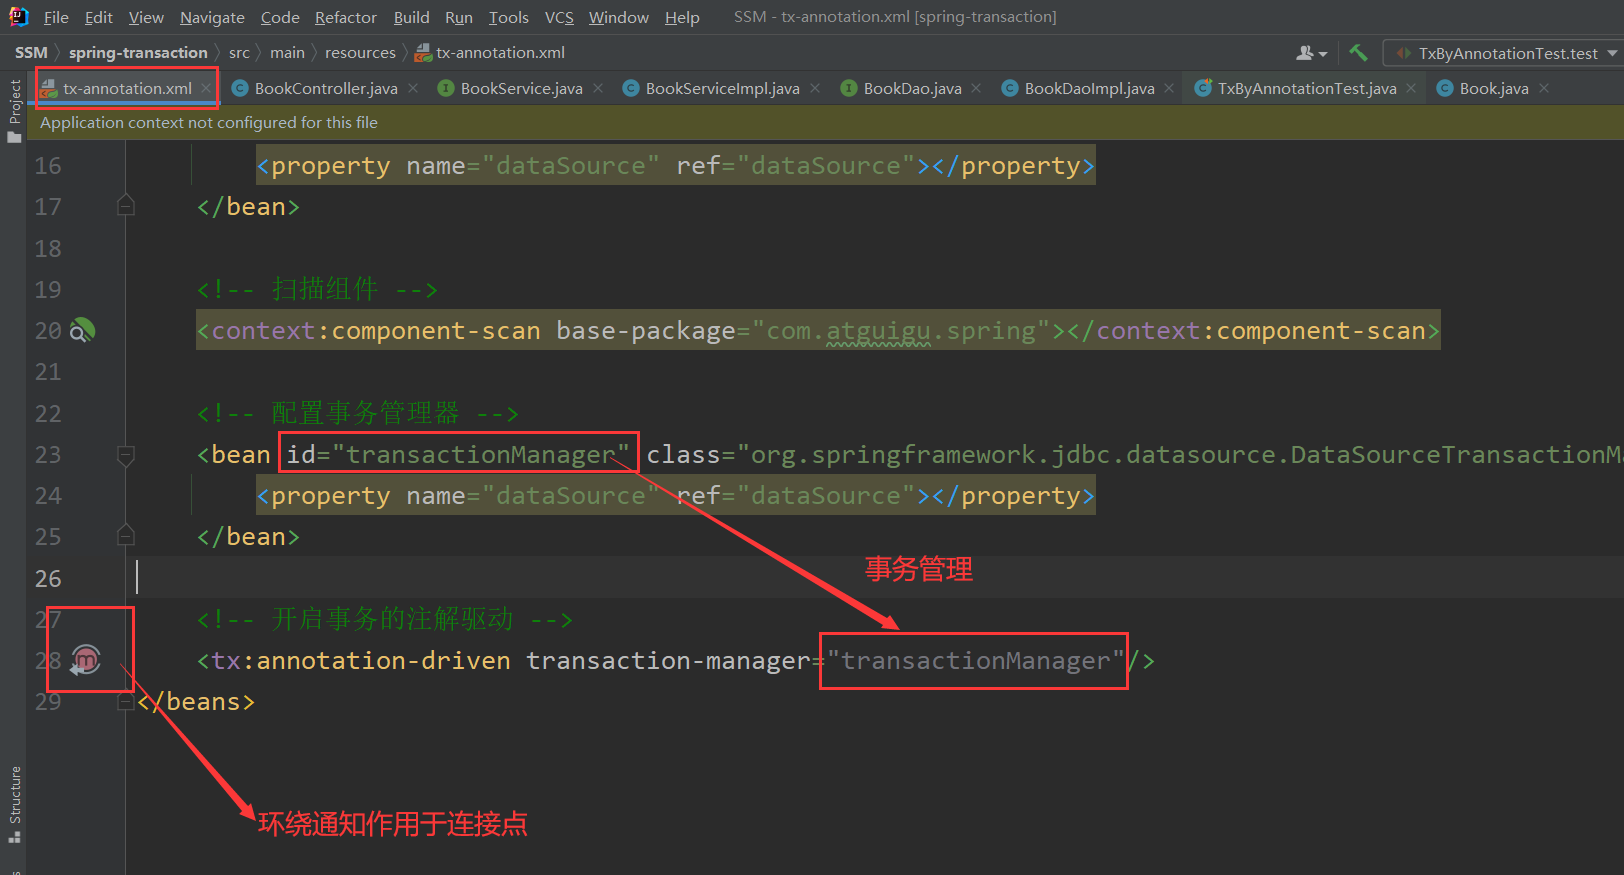Click spring-transaction breadcrumb
The image size is (1624, 875).
click(138, 53)
